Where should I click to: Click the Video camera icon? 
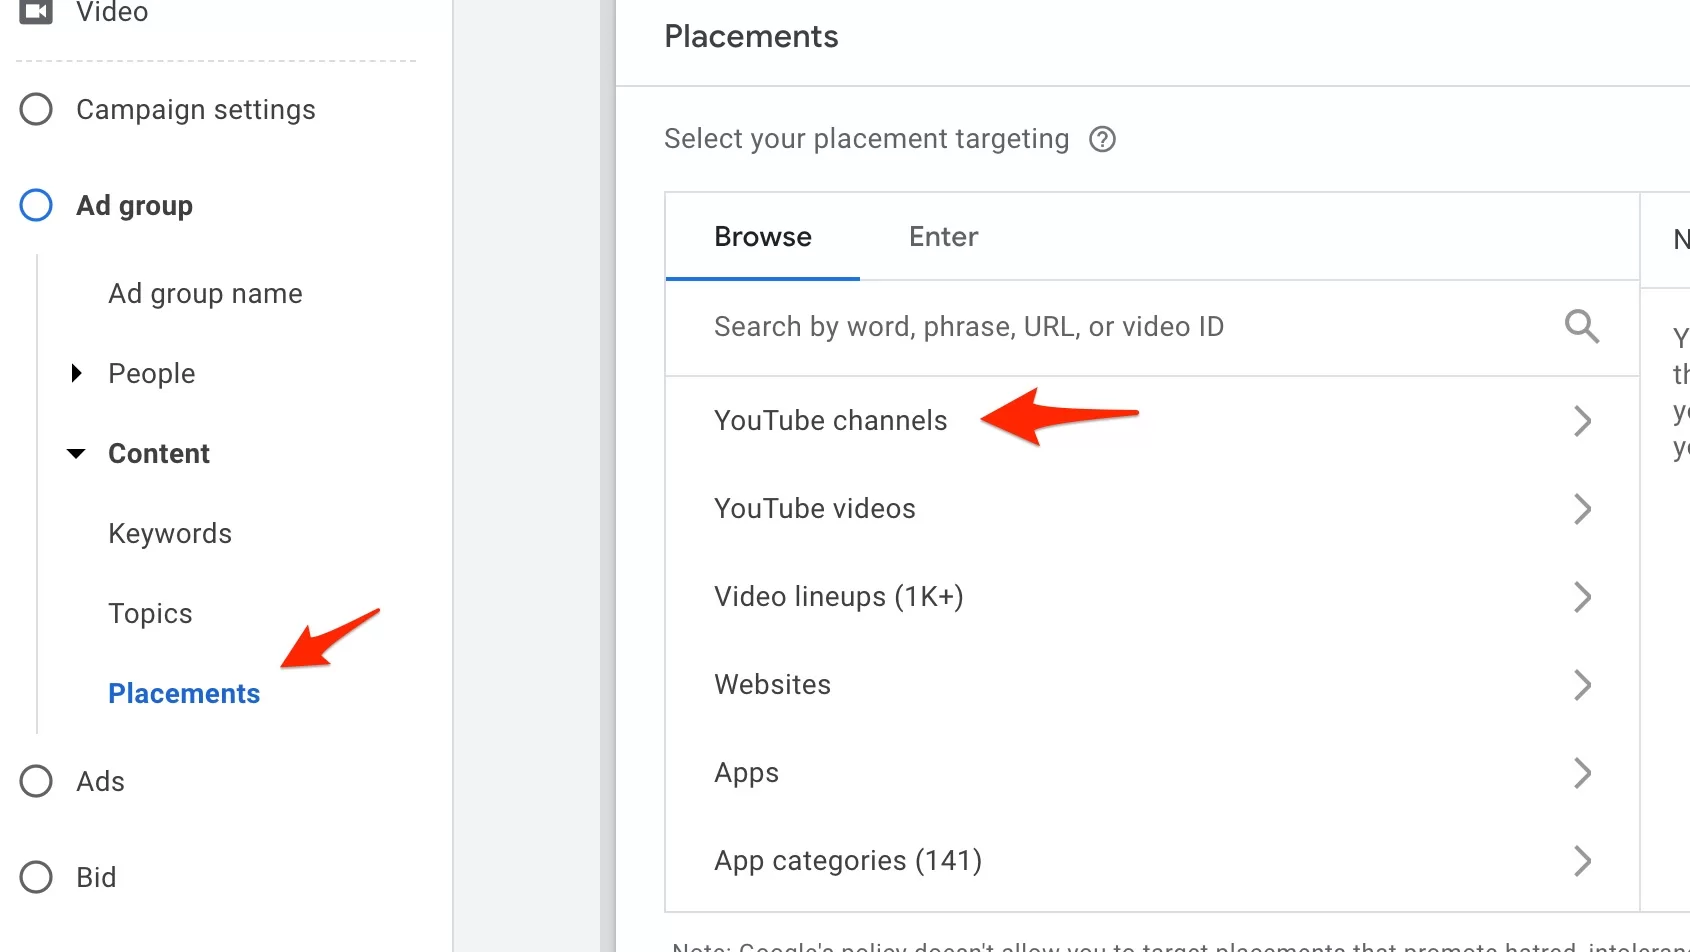point(36,11)
